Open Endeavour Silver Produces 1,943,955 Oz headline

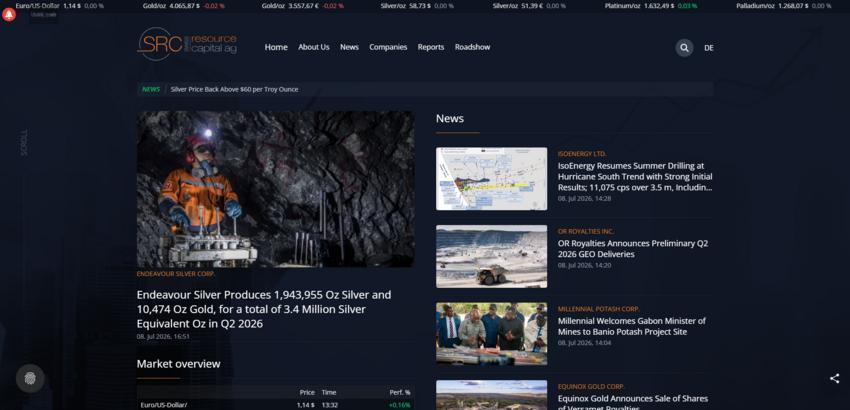264,309
